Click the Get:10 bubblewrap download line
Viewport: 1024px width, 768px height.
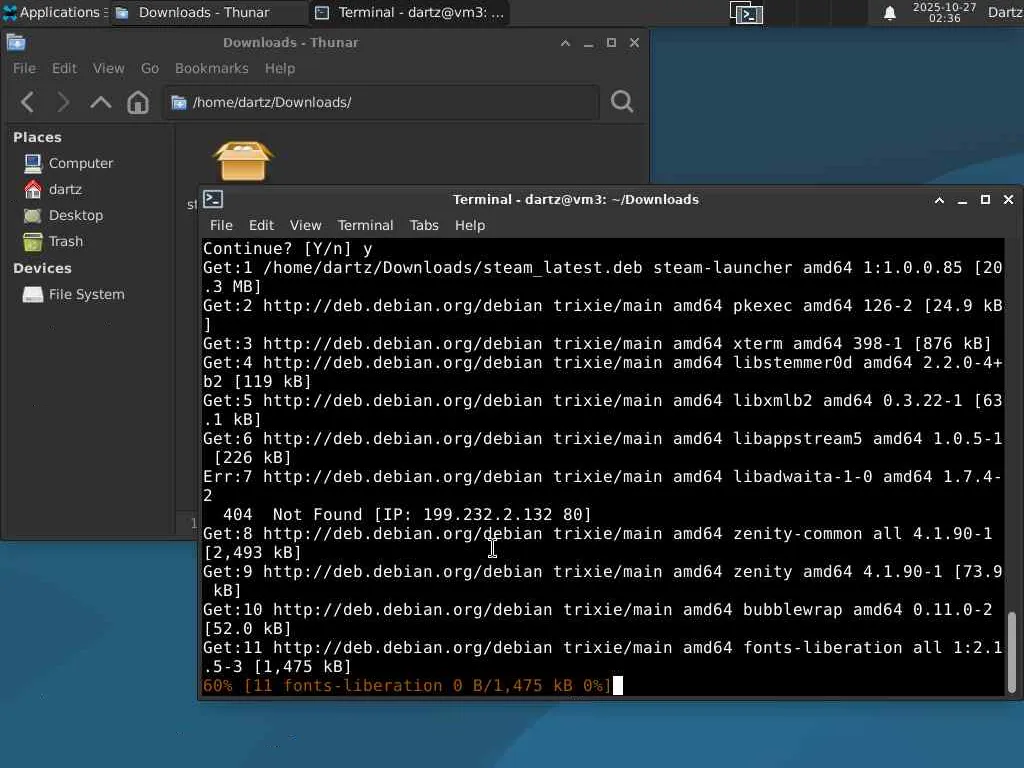(x=597, y=619)
